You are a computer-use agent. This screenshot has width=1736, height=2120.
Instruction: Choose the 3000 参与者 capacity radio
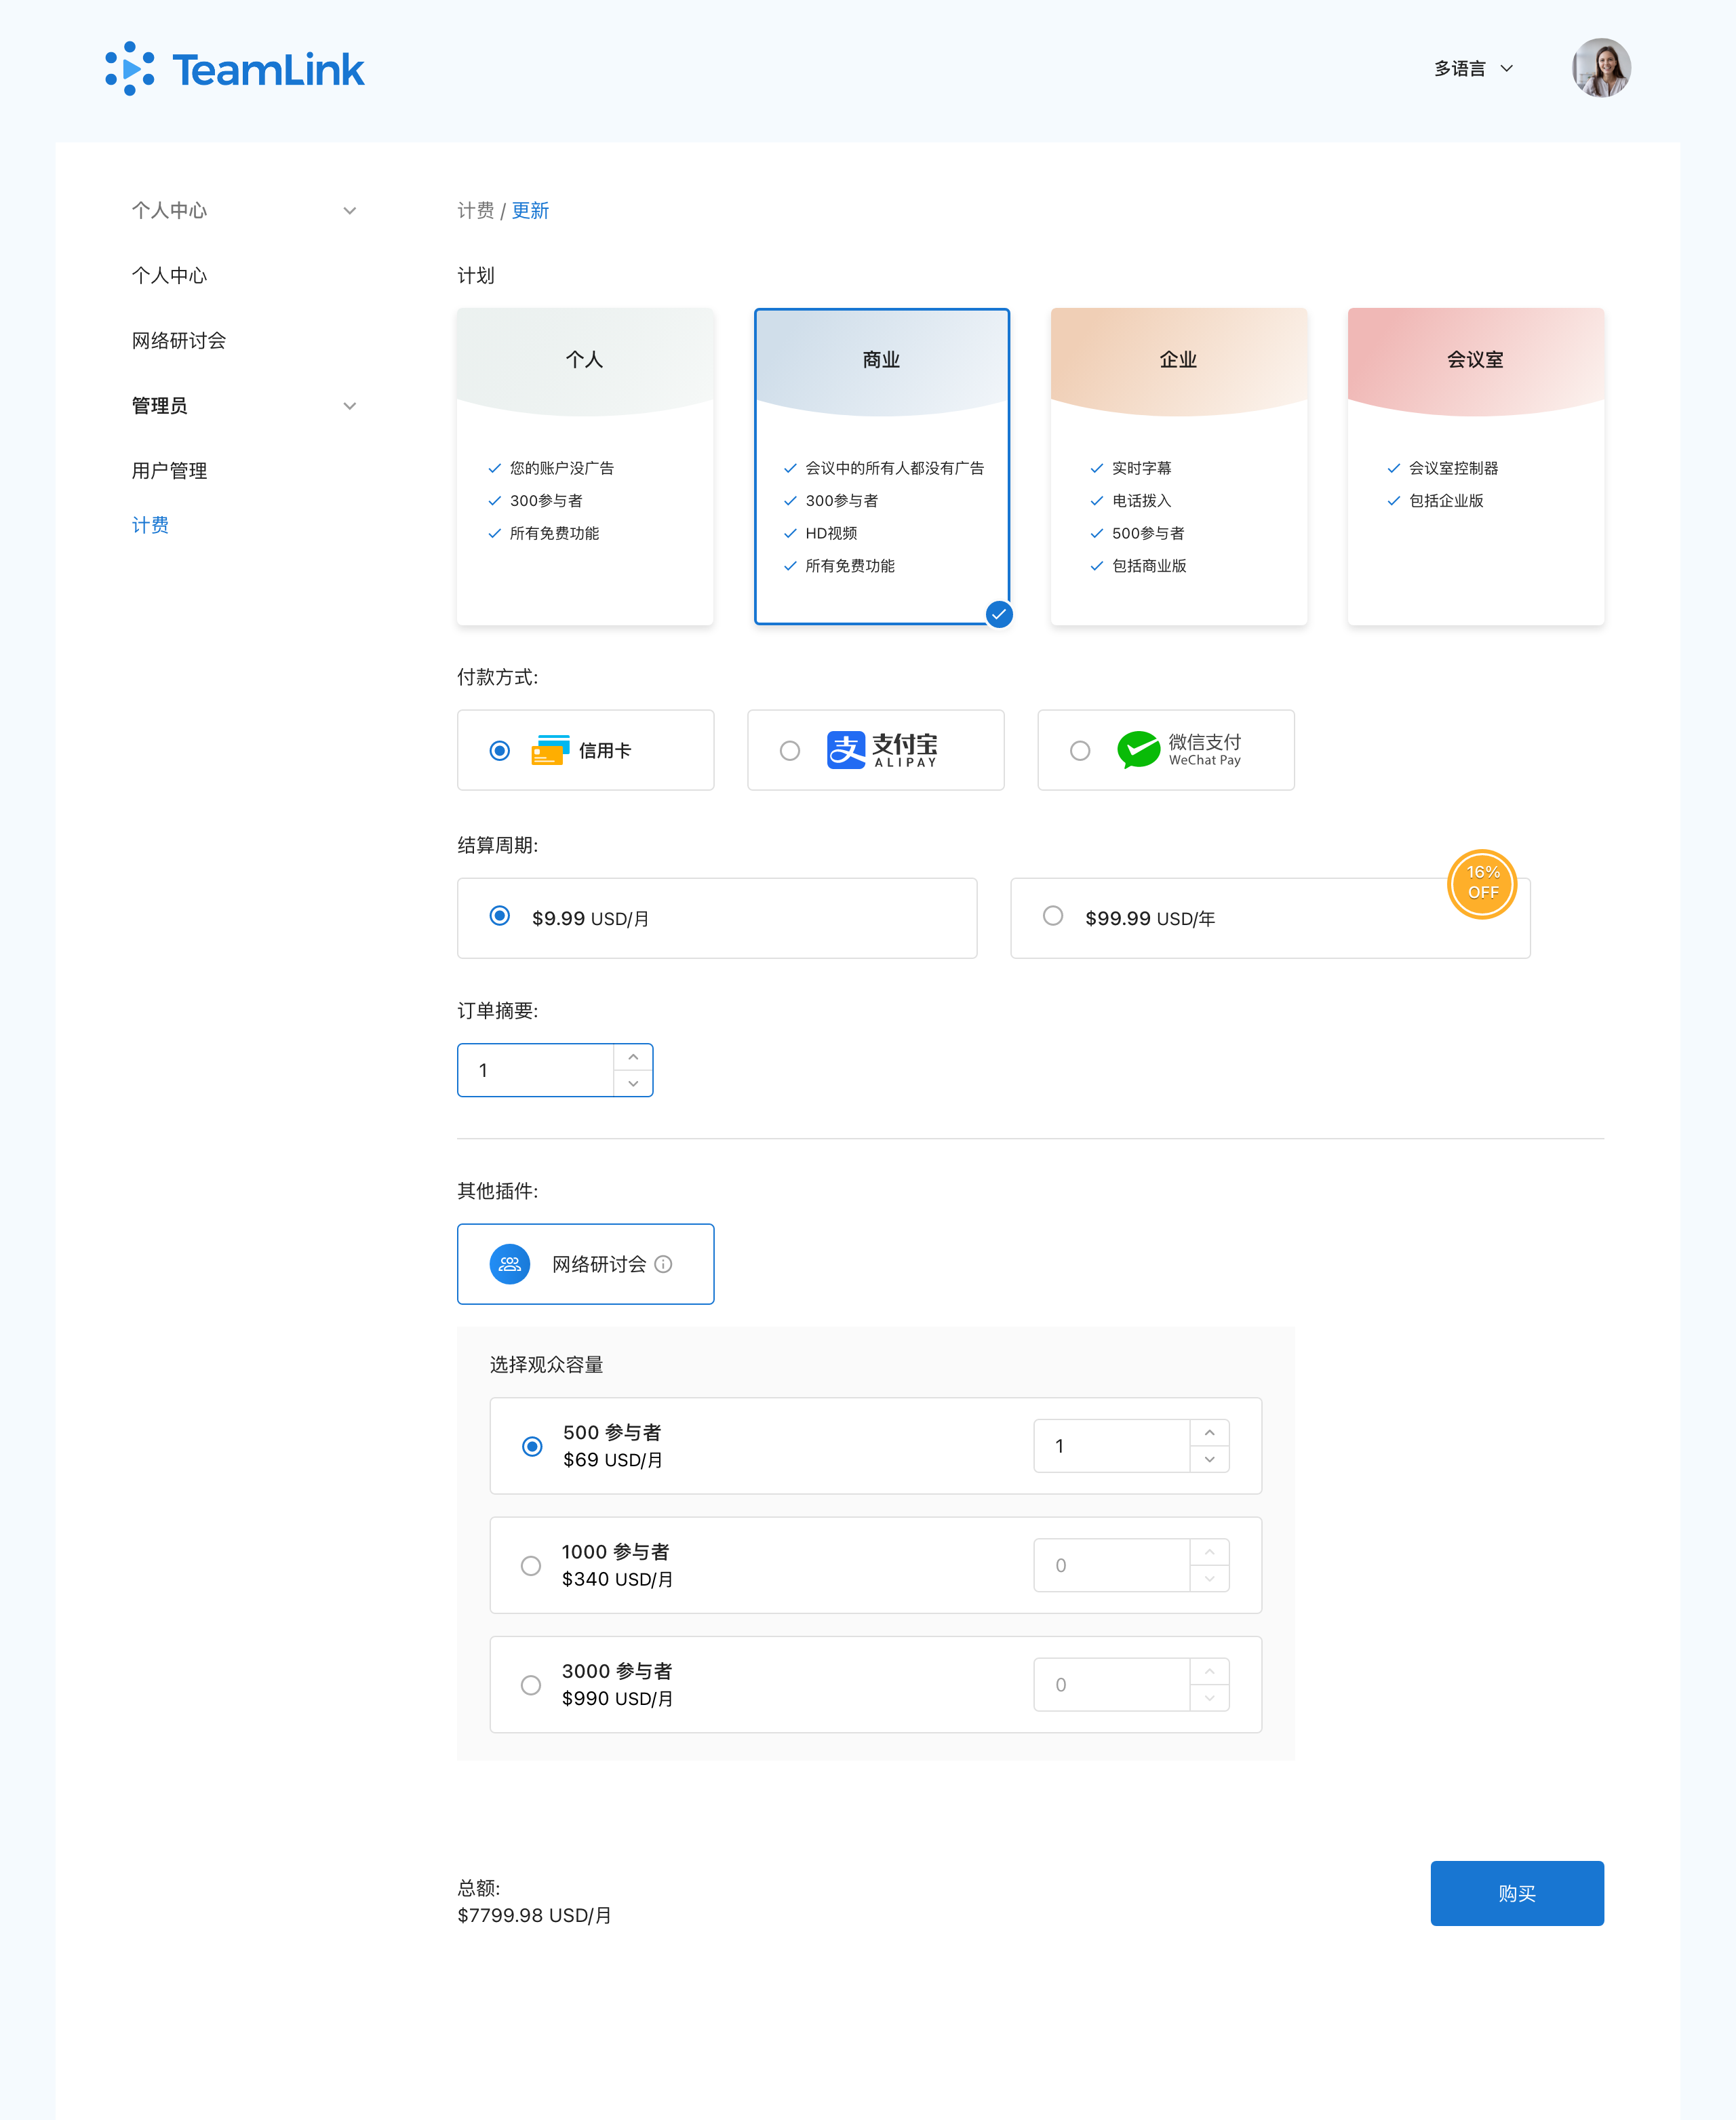click(531, 1685)
